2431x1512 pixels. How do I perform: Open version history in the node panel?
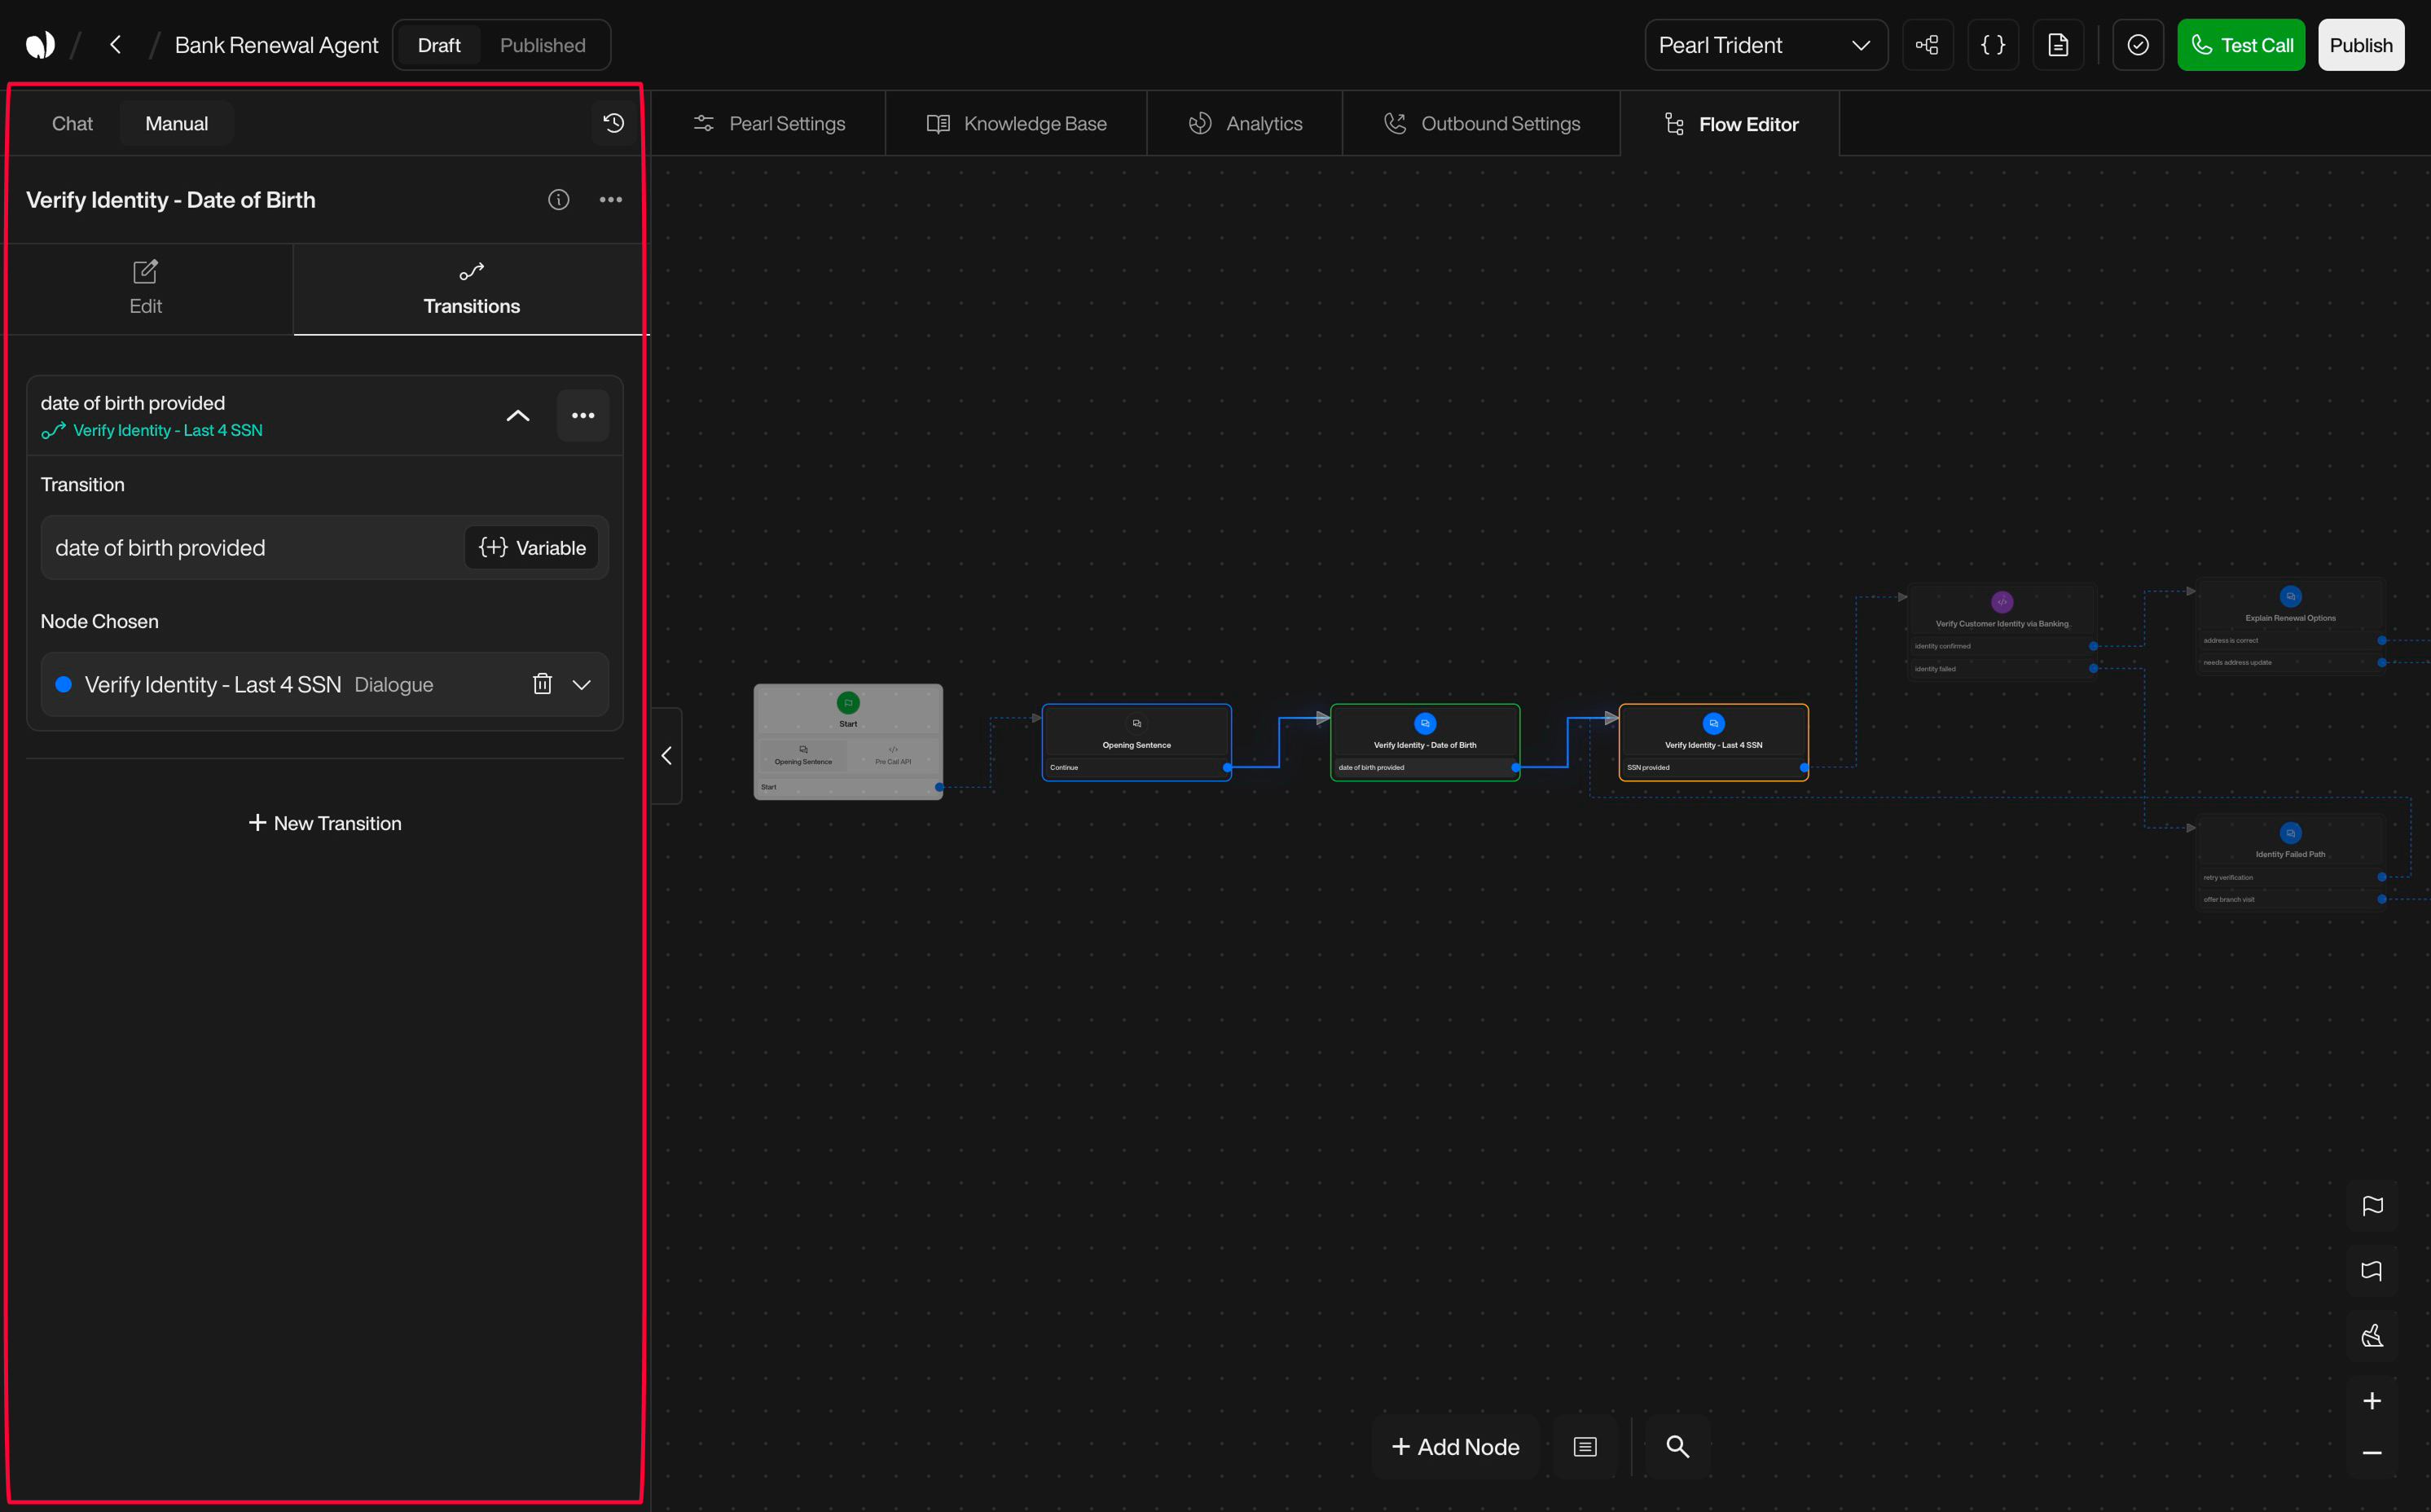[x=613, y=122]
